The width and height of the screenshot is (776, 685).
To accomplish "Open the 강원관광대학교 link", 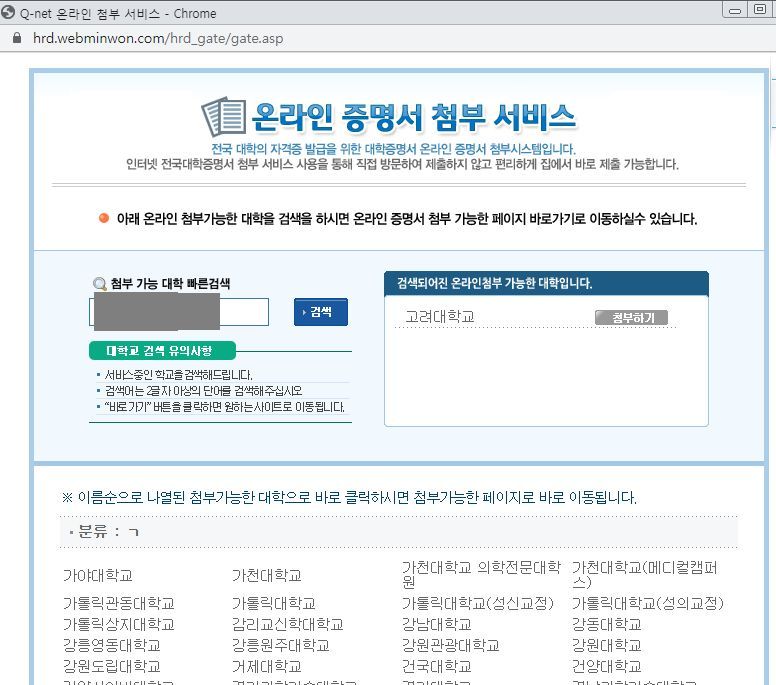I will 450,645.
